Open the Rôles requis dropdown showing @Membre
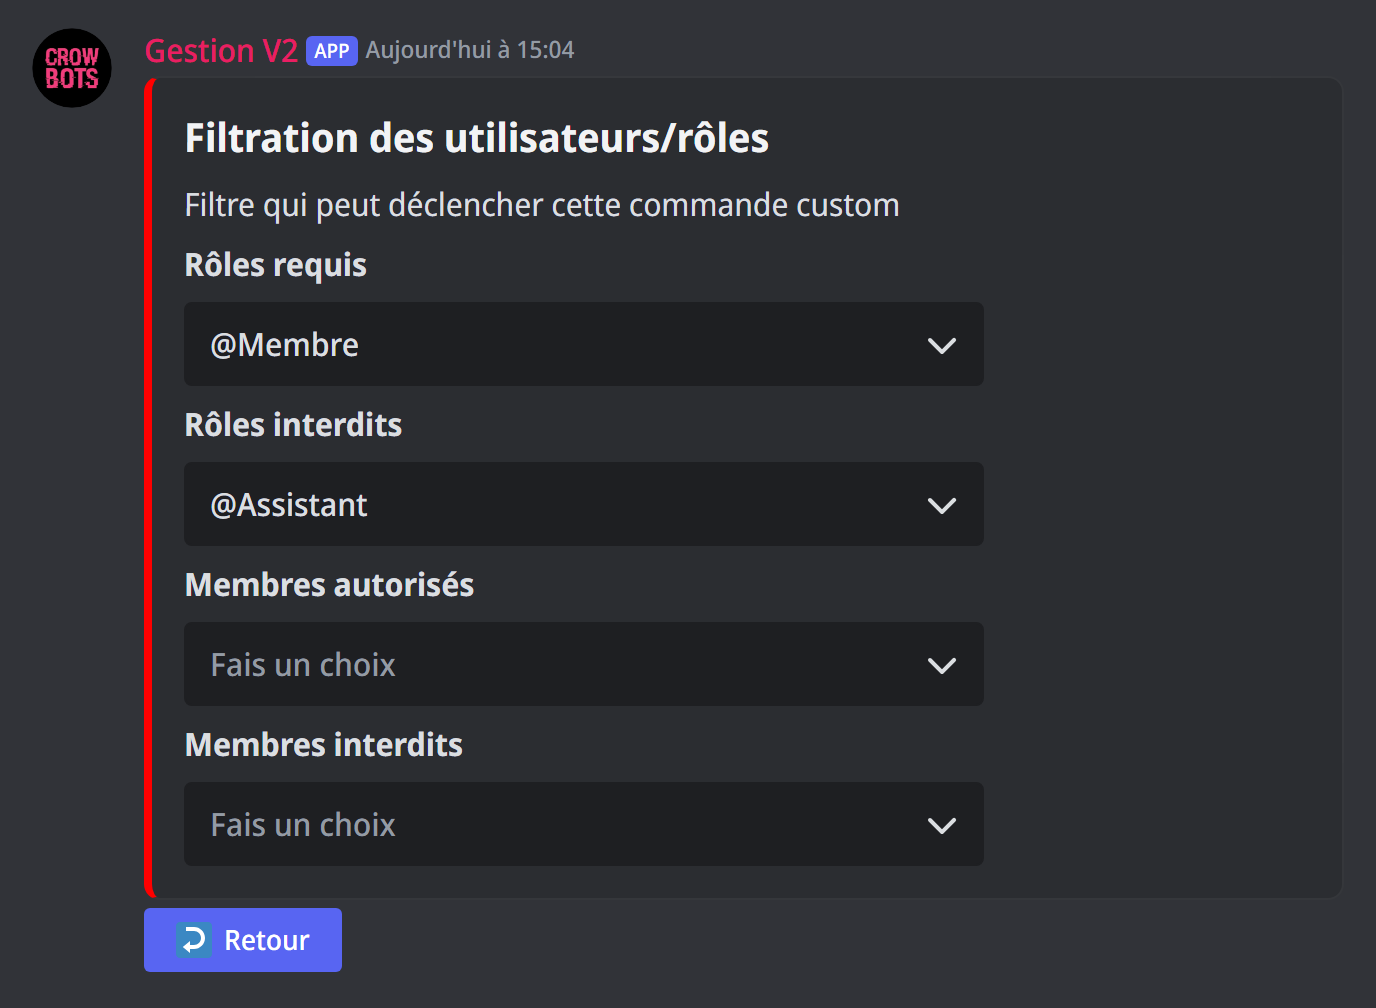Screen dimensions: 1376x1008 584,344
